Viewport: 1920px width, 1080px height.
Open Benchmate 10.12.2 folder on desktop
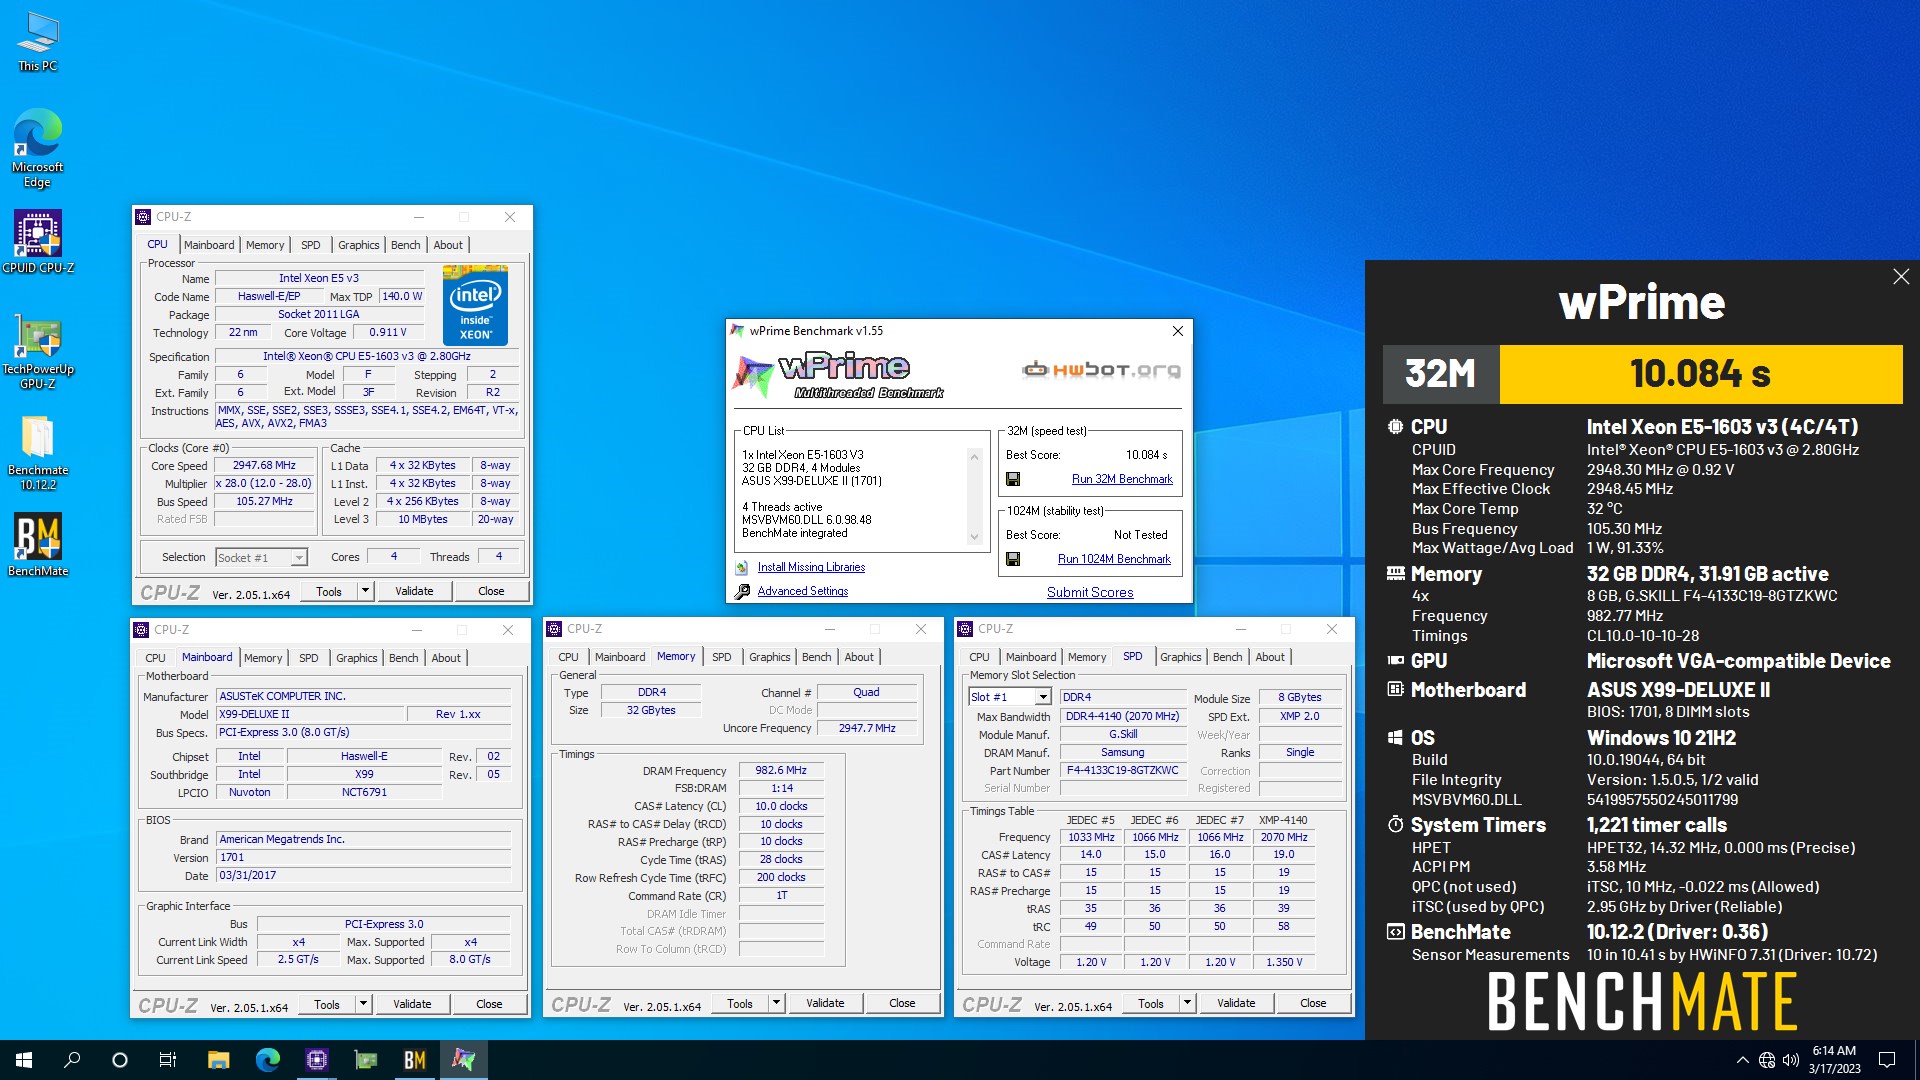coord(38,452)
